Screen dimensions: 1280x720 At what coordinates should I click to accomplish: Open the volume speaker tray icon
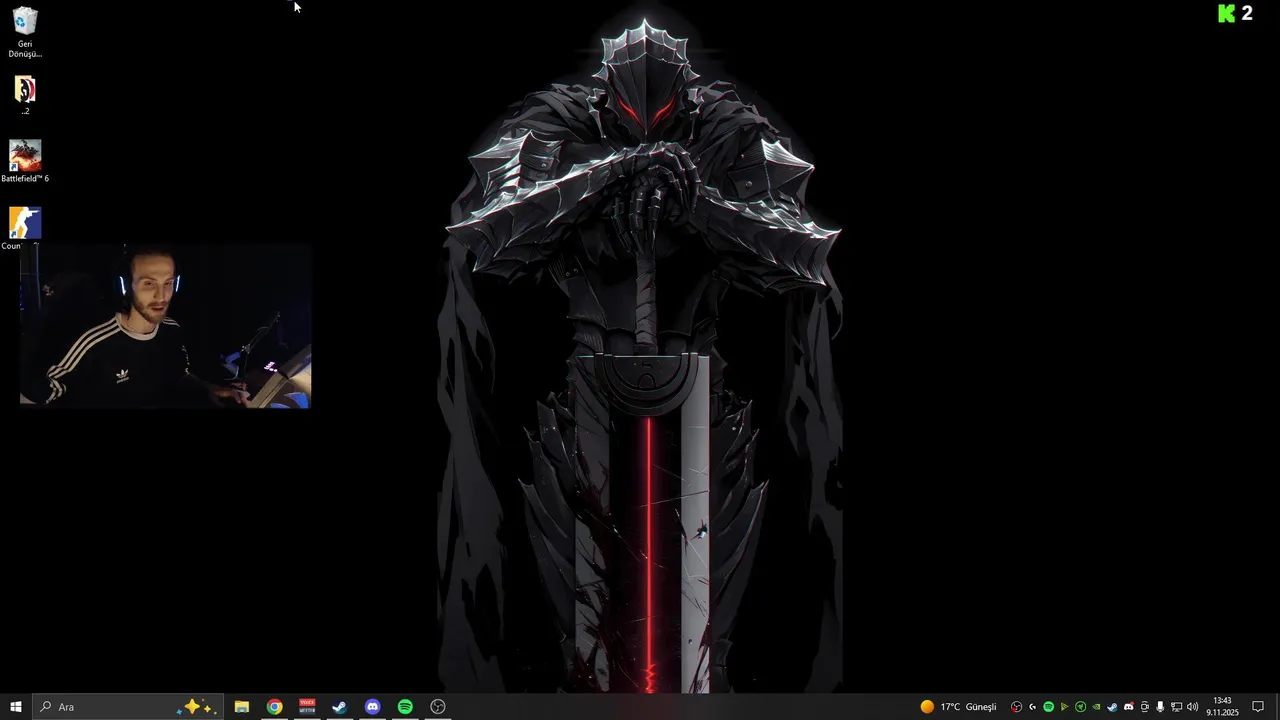[1193, 707]
